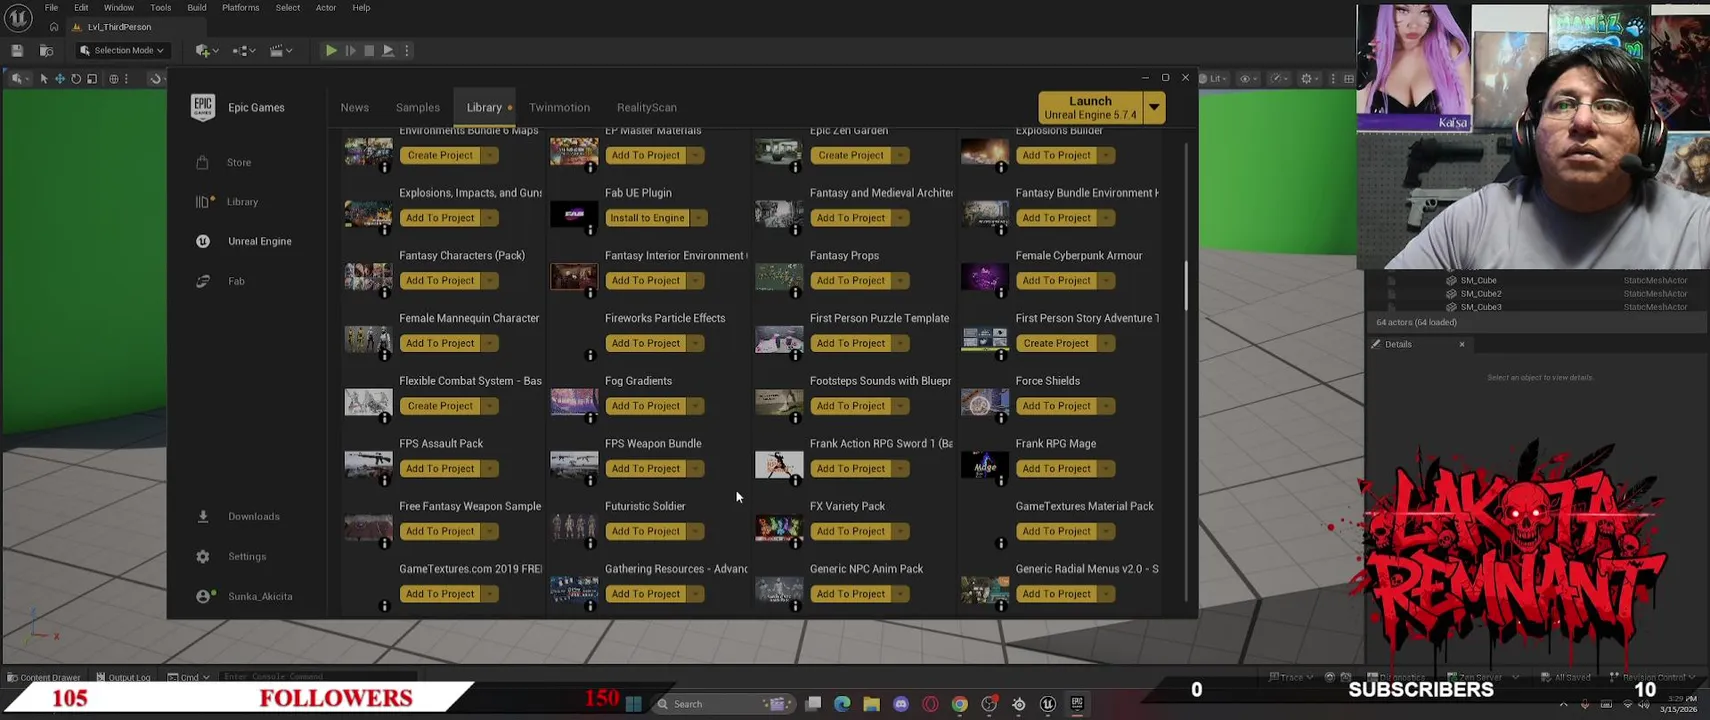Add Frank RPG Mage to project
1710x720 pixels.
coord(1056,469)
